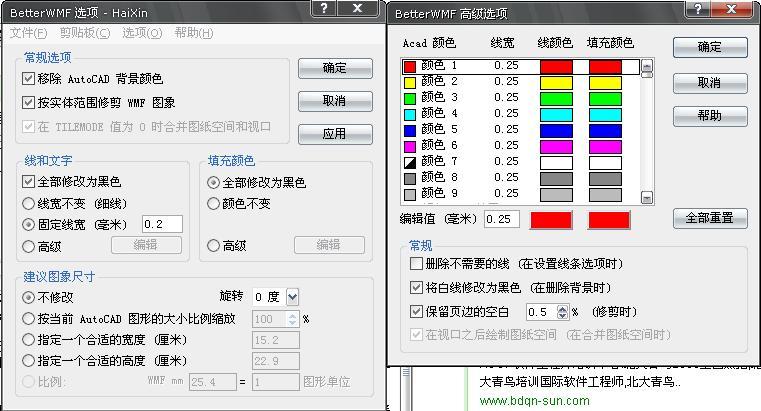Click 编辑值 line color red swatch
This screenshot has width=761, height=411.
[x=551, y=220]
